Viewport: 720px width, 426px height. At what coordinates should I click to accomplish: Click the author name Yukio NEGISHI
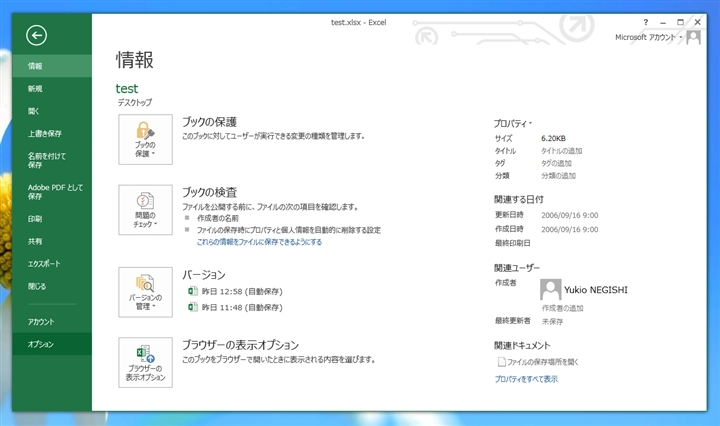point(596,290)
